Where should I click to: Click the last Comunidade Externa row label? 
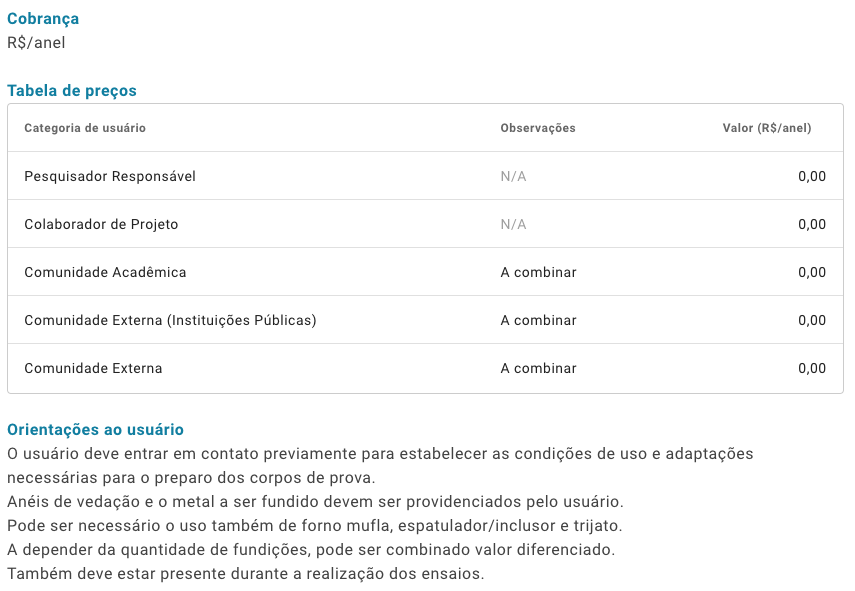point(93,368)
